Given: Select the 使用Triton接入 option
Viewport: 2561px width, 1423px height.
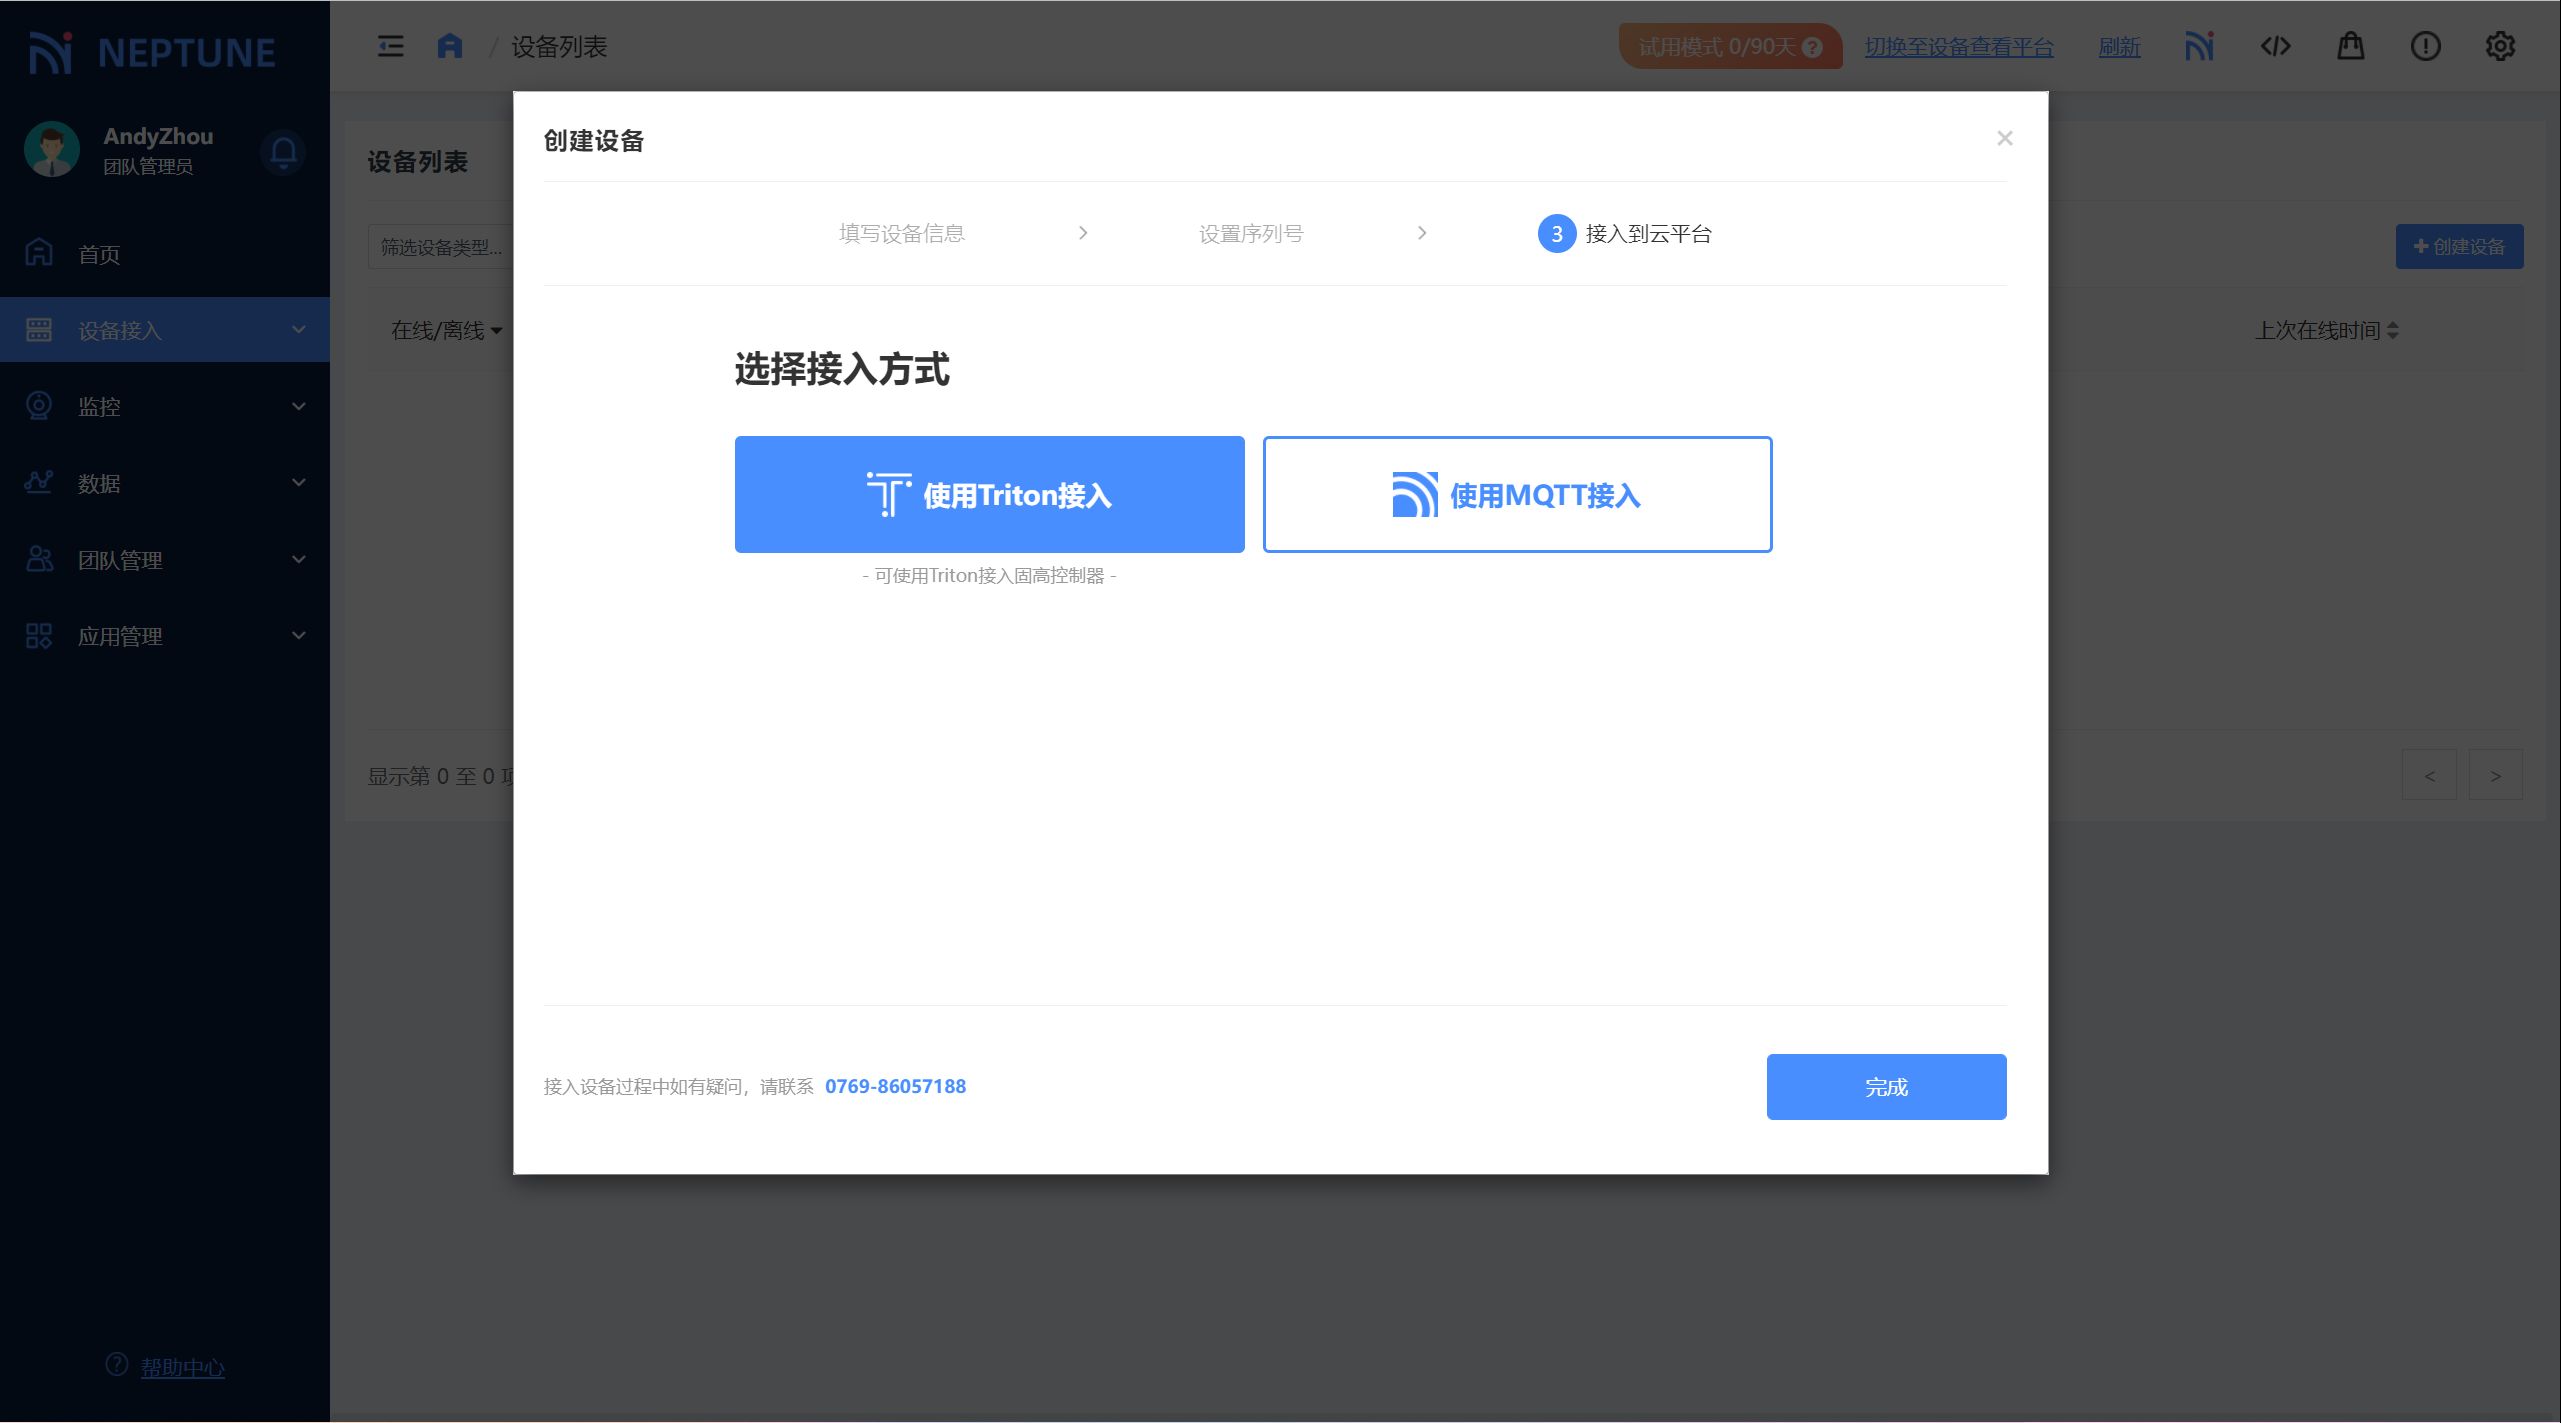Looking at the screenshot, I should [x=989, y=494].
